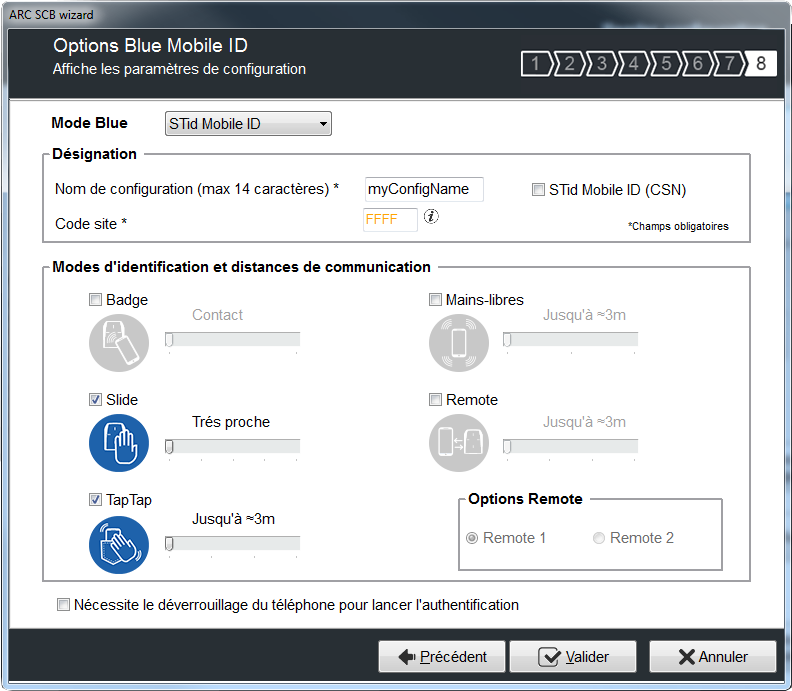
Task: Open the Mode Blue dropdown
Action: tap(247, 124)
